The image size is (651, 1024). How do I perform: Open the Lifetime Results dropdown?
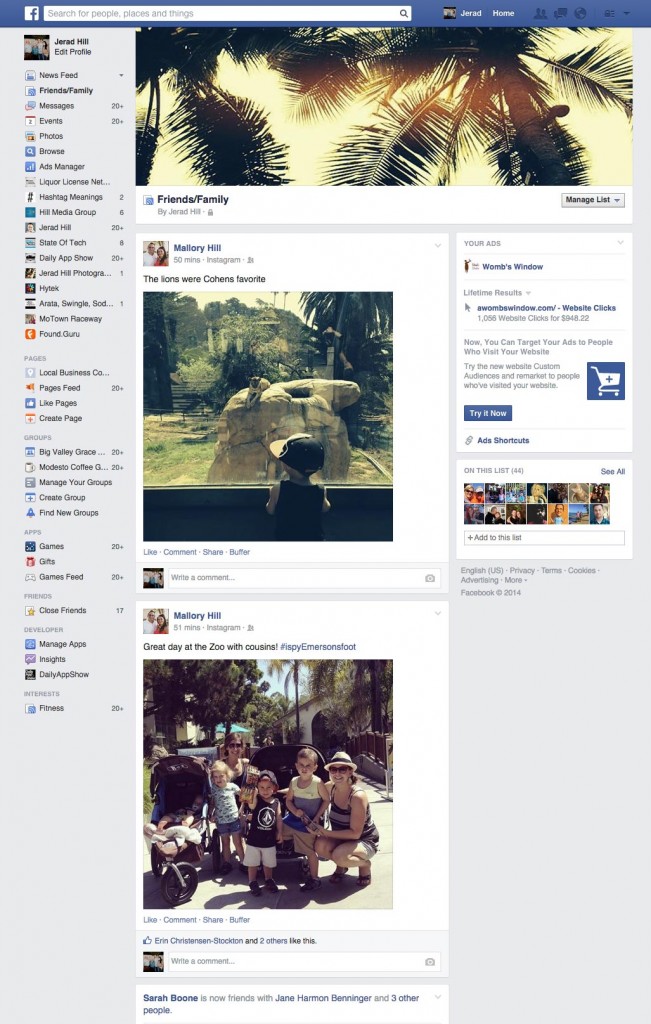[497, 293]
